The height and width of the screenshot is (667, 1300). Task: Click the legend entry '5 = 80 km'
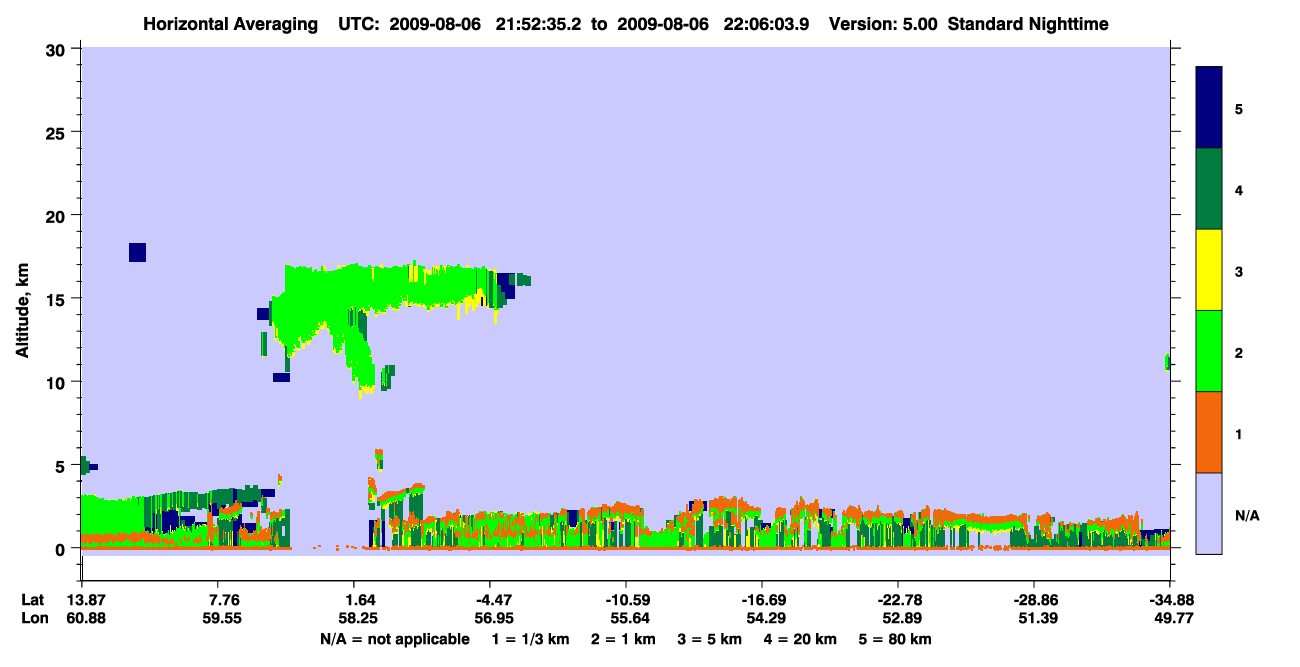pyautogui.click(x=895, y=639)
